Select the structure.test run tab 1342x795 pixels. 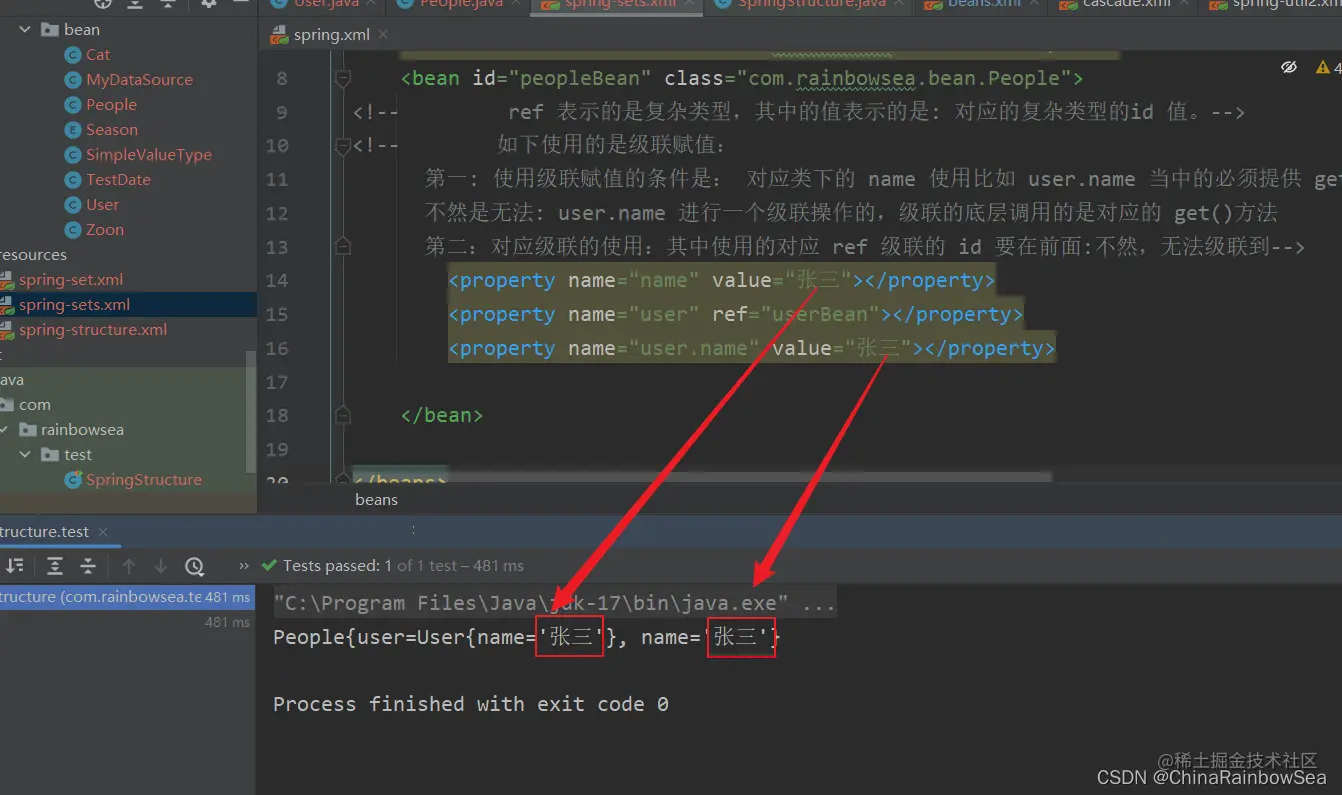45,532
